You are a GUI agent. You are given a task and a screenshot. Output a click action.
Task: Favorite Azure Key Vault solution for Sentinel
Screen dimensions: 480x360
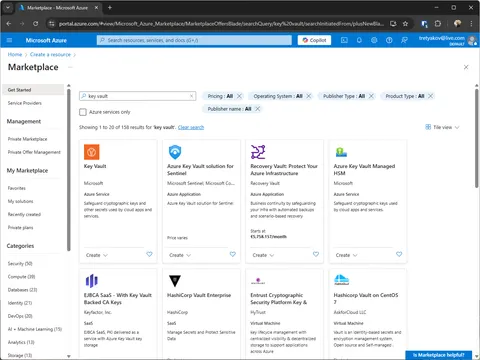click(x=233, y=254)
